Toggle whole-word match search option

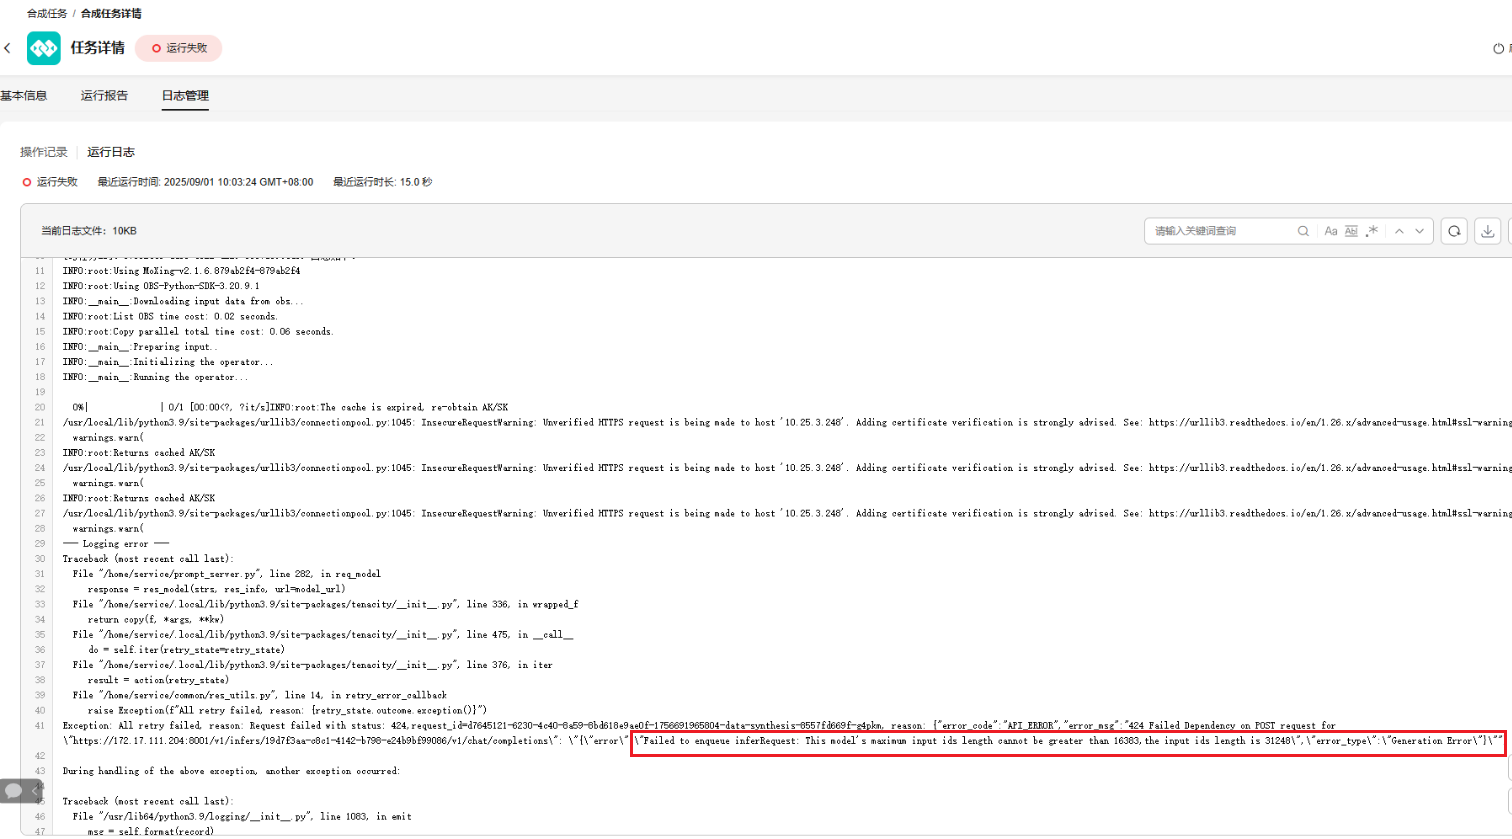[1351, 231]
